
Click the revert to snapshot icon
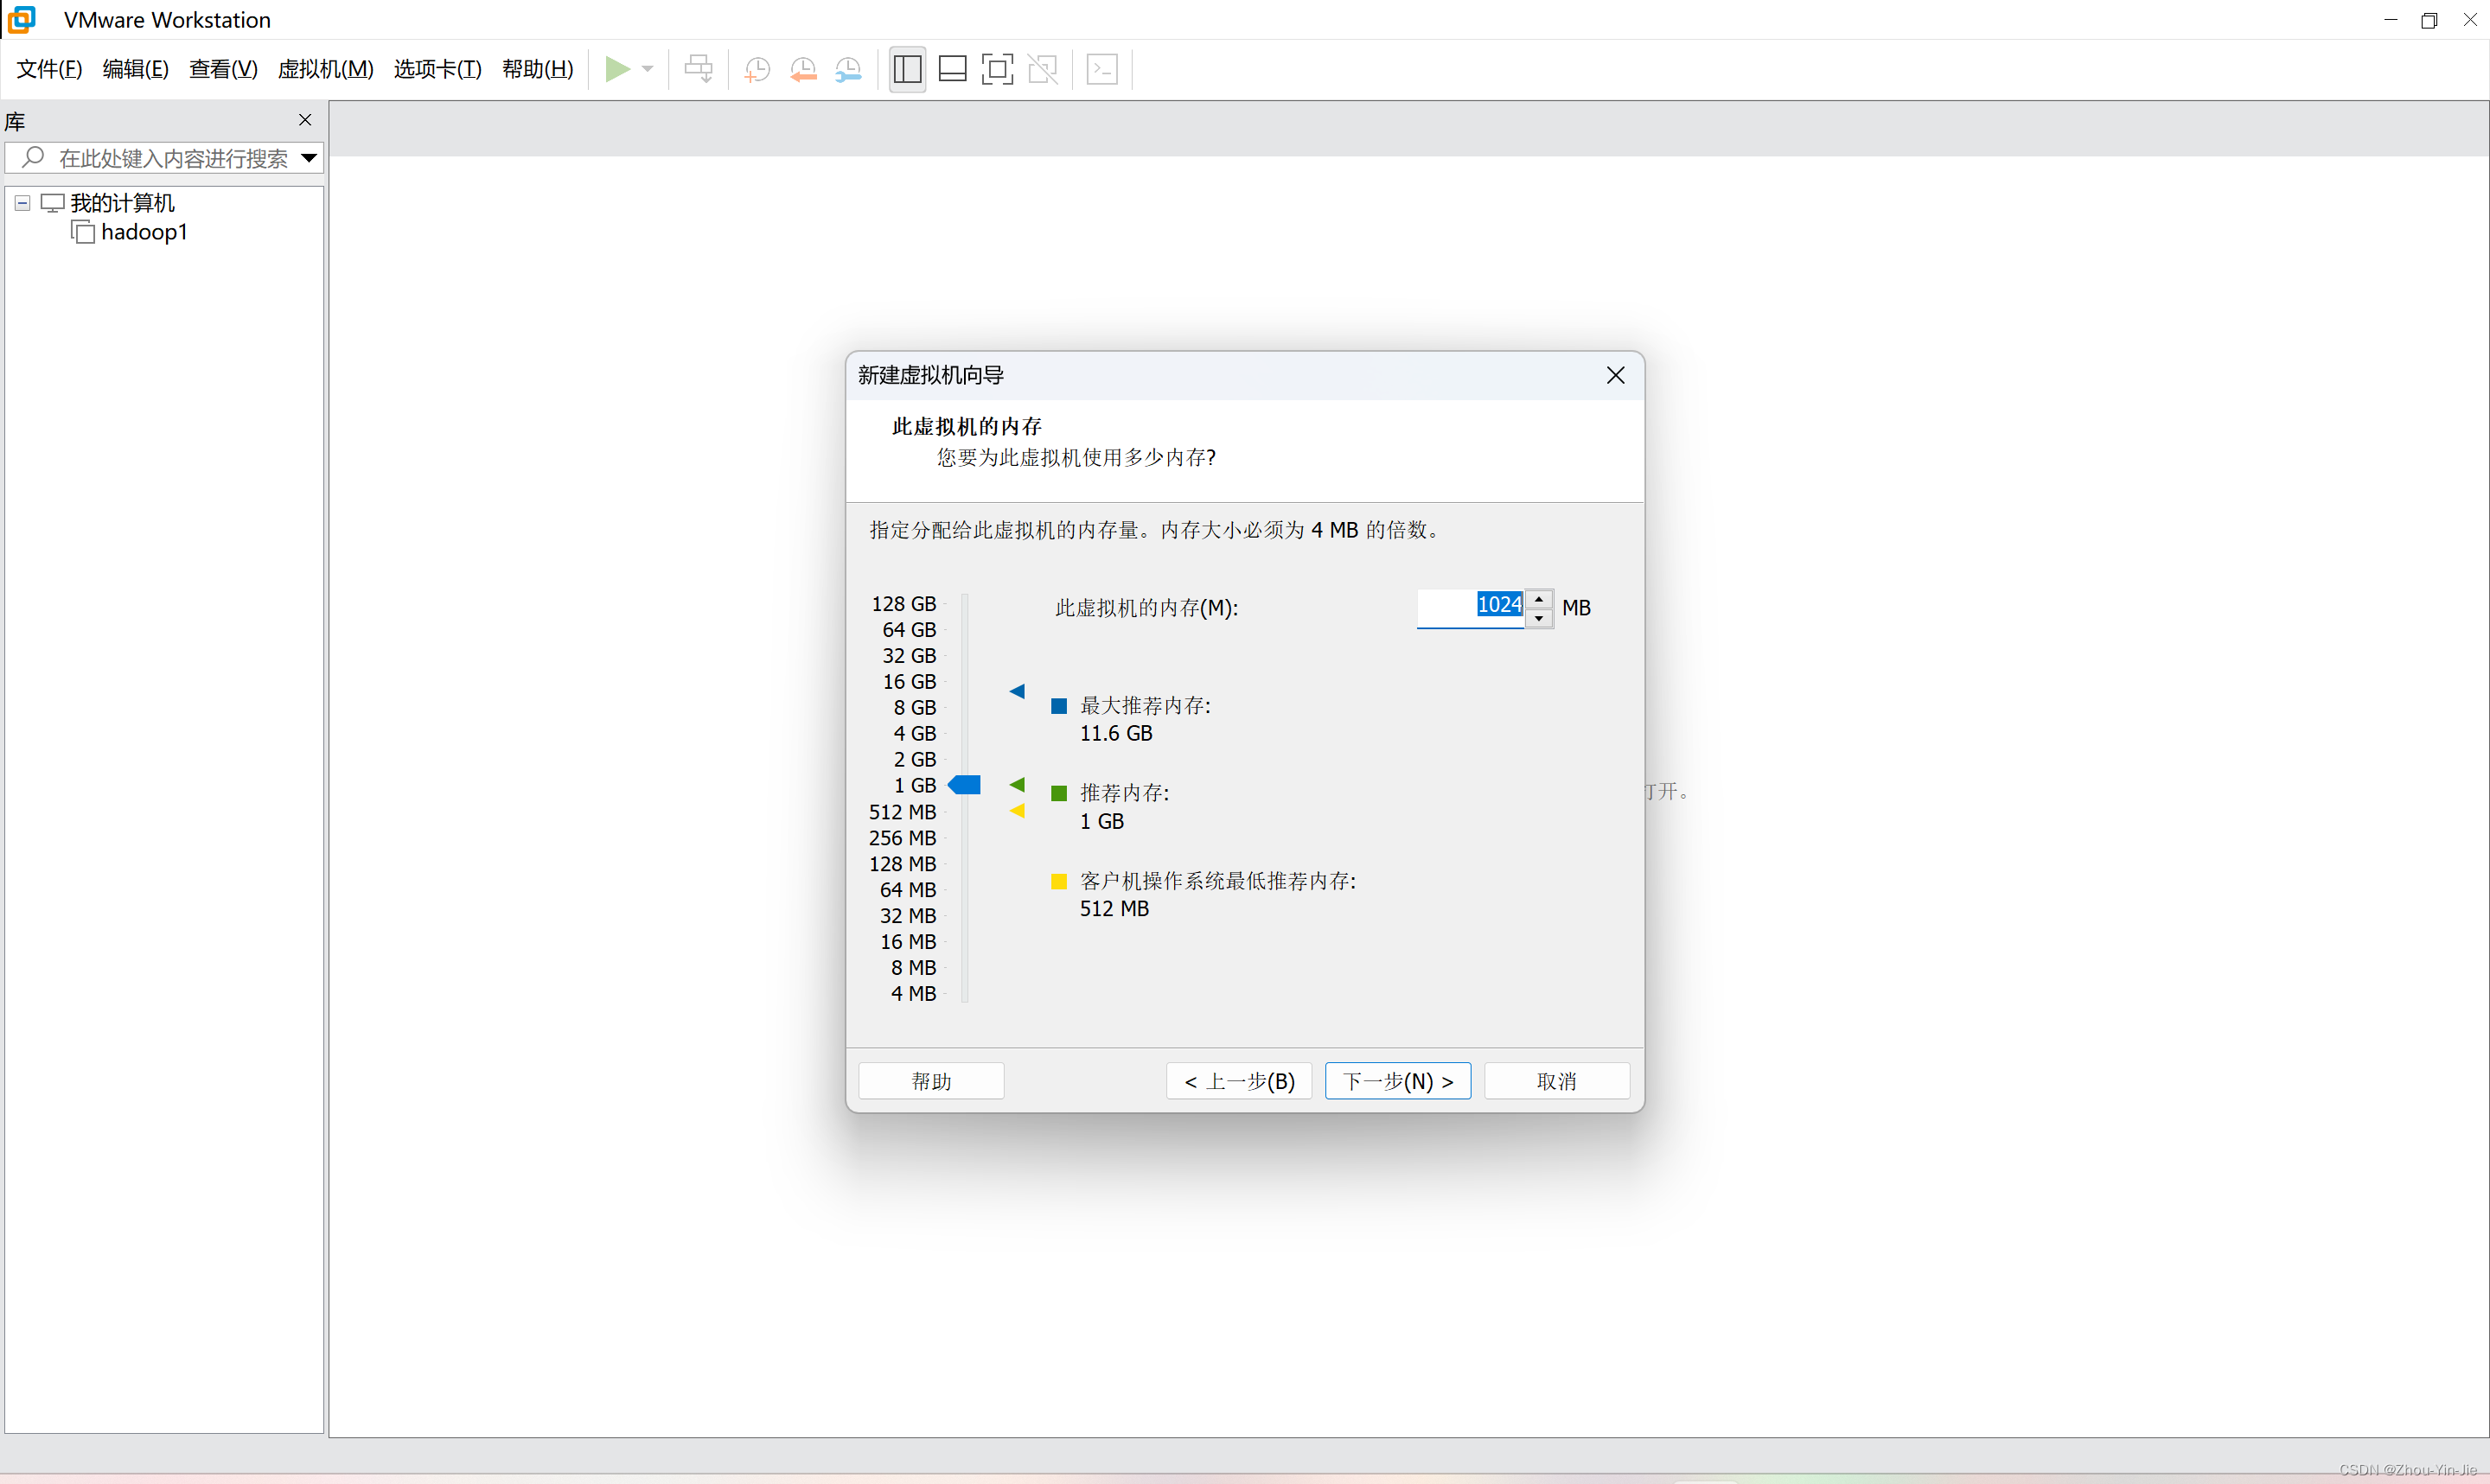[x=803, y=69]
